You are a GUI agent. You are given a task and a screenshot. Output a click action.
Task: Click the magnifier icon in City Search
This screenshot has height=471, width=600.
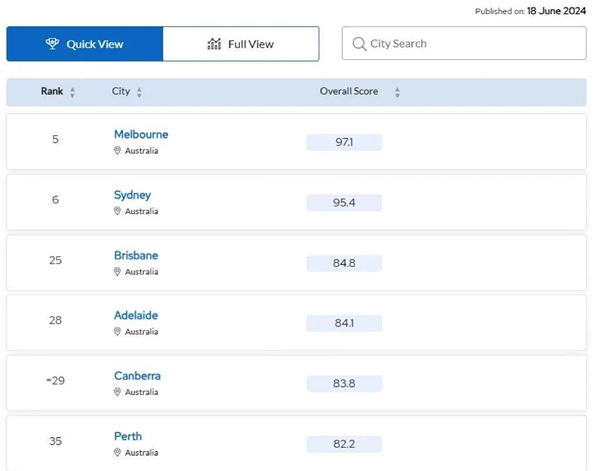click(x=359, y=44)
